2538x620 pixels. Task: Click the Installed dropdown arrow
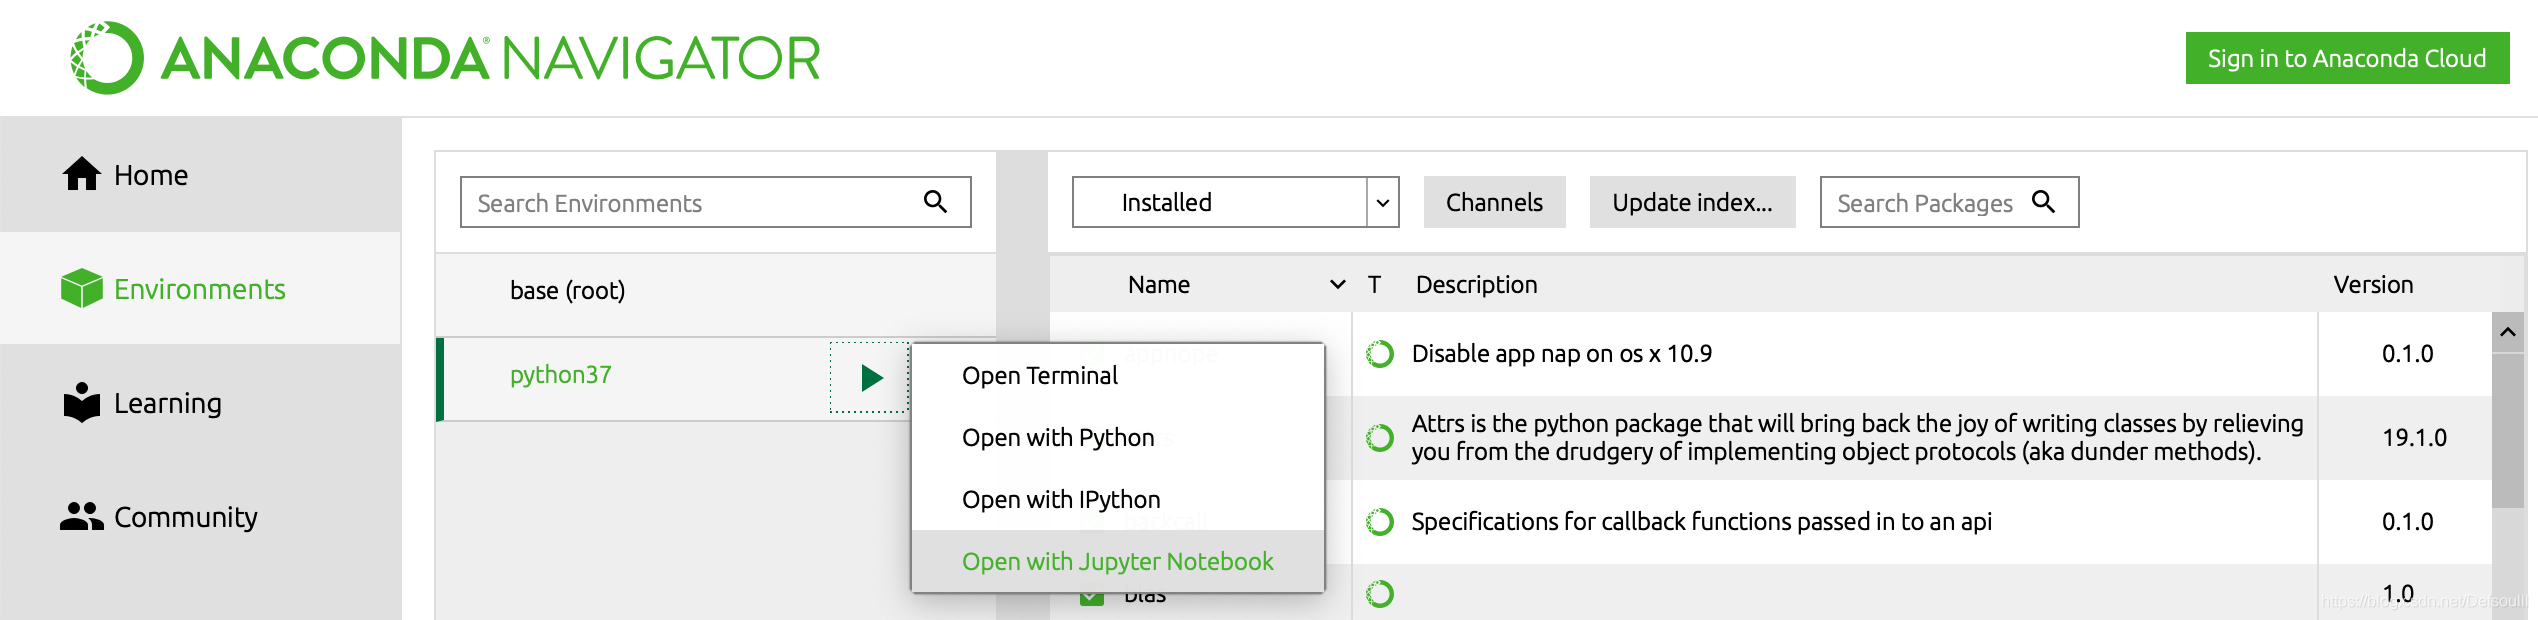pyautogui.click(x=1383, y=203)
